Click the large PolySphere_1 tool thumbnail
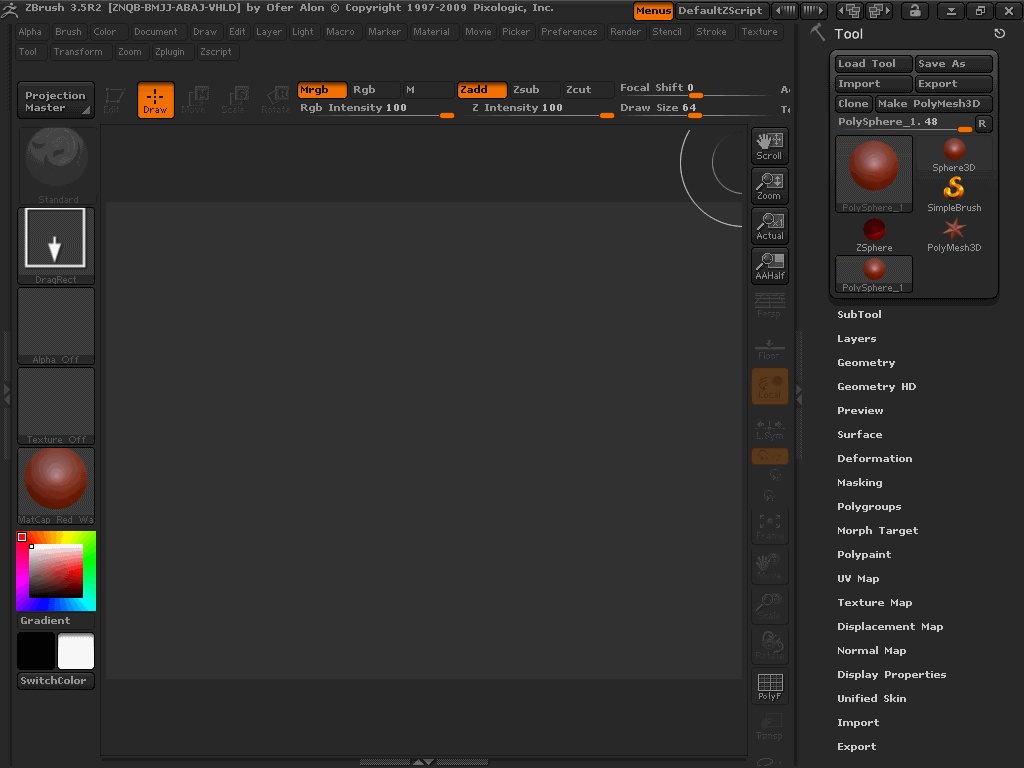Image resolution: width=1024 pixels, height=768 pixels. coord(874,174)
